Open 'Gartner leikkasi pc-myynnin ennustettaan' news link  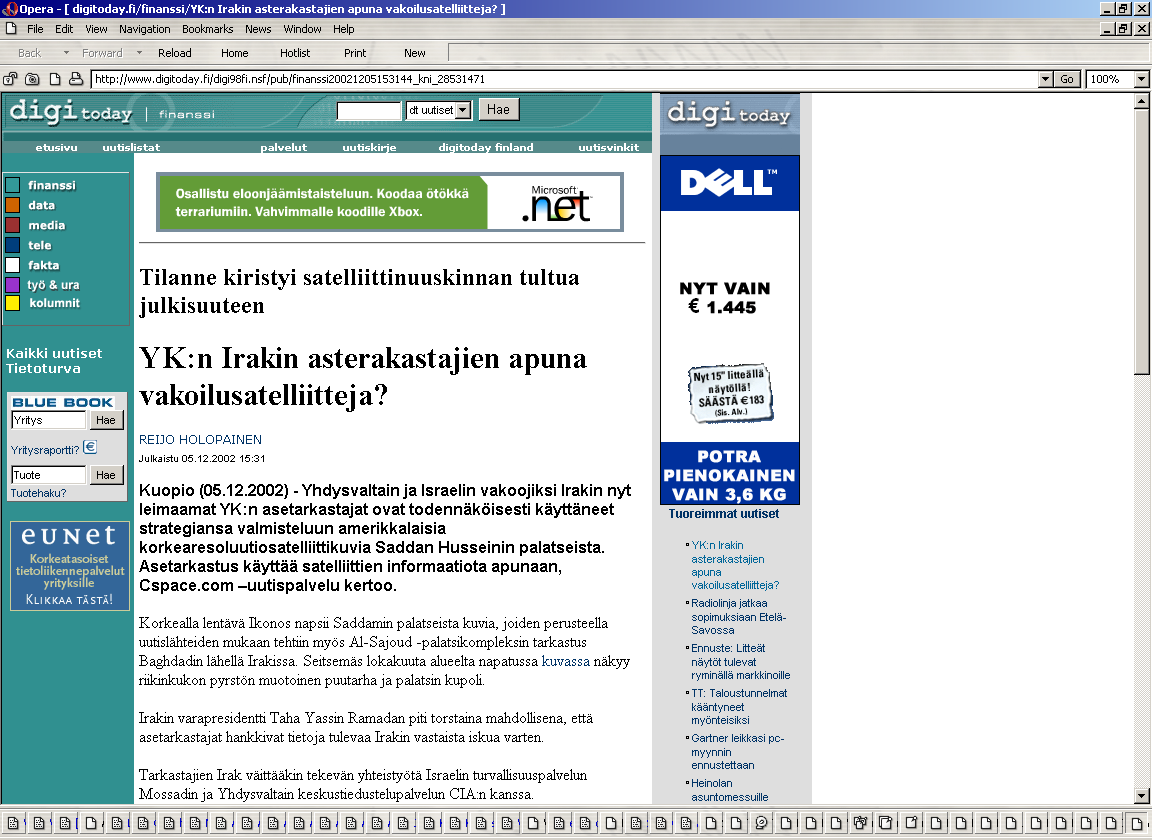point(738,752)
